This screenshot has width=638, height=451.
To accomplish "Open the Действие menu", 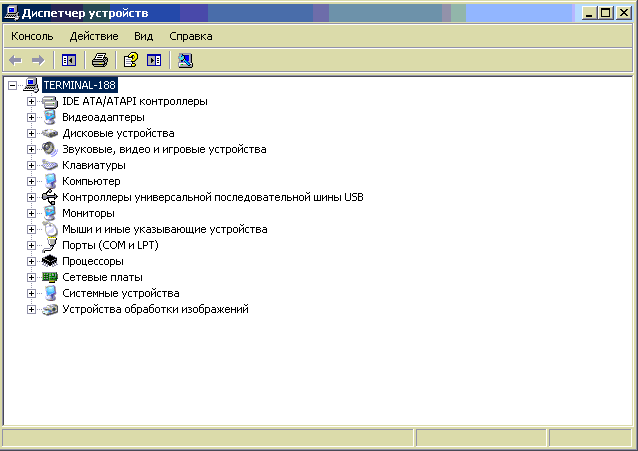I will 94,36.
